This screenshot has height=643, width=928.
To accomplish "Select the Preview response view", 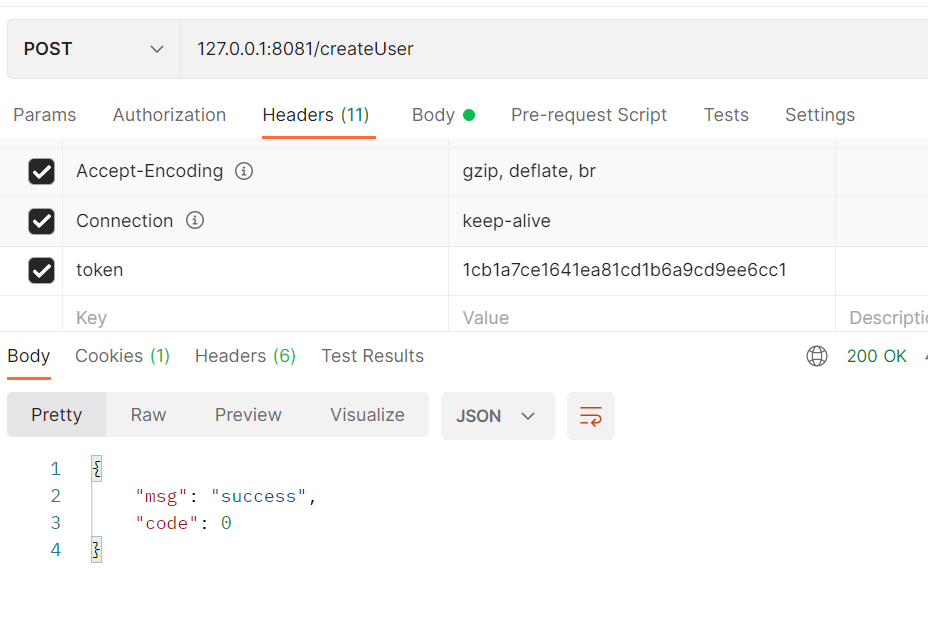I will pos(248,415).
